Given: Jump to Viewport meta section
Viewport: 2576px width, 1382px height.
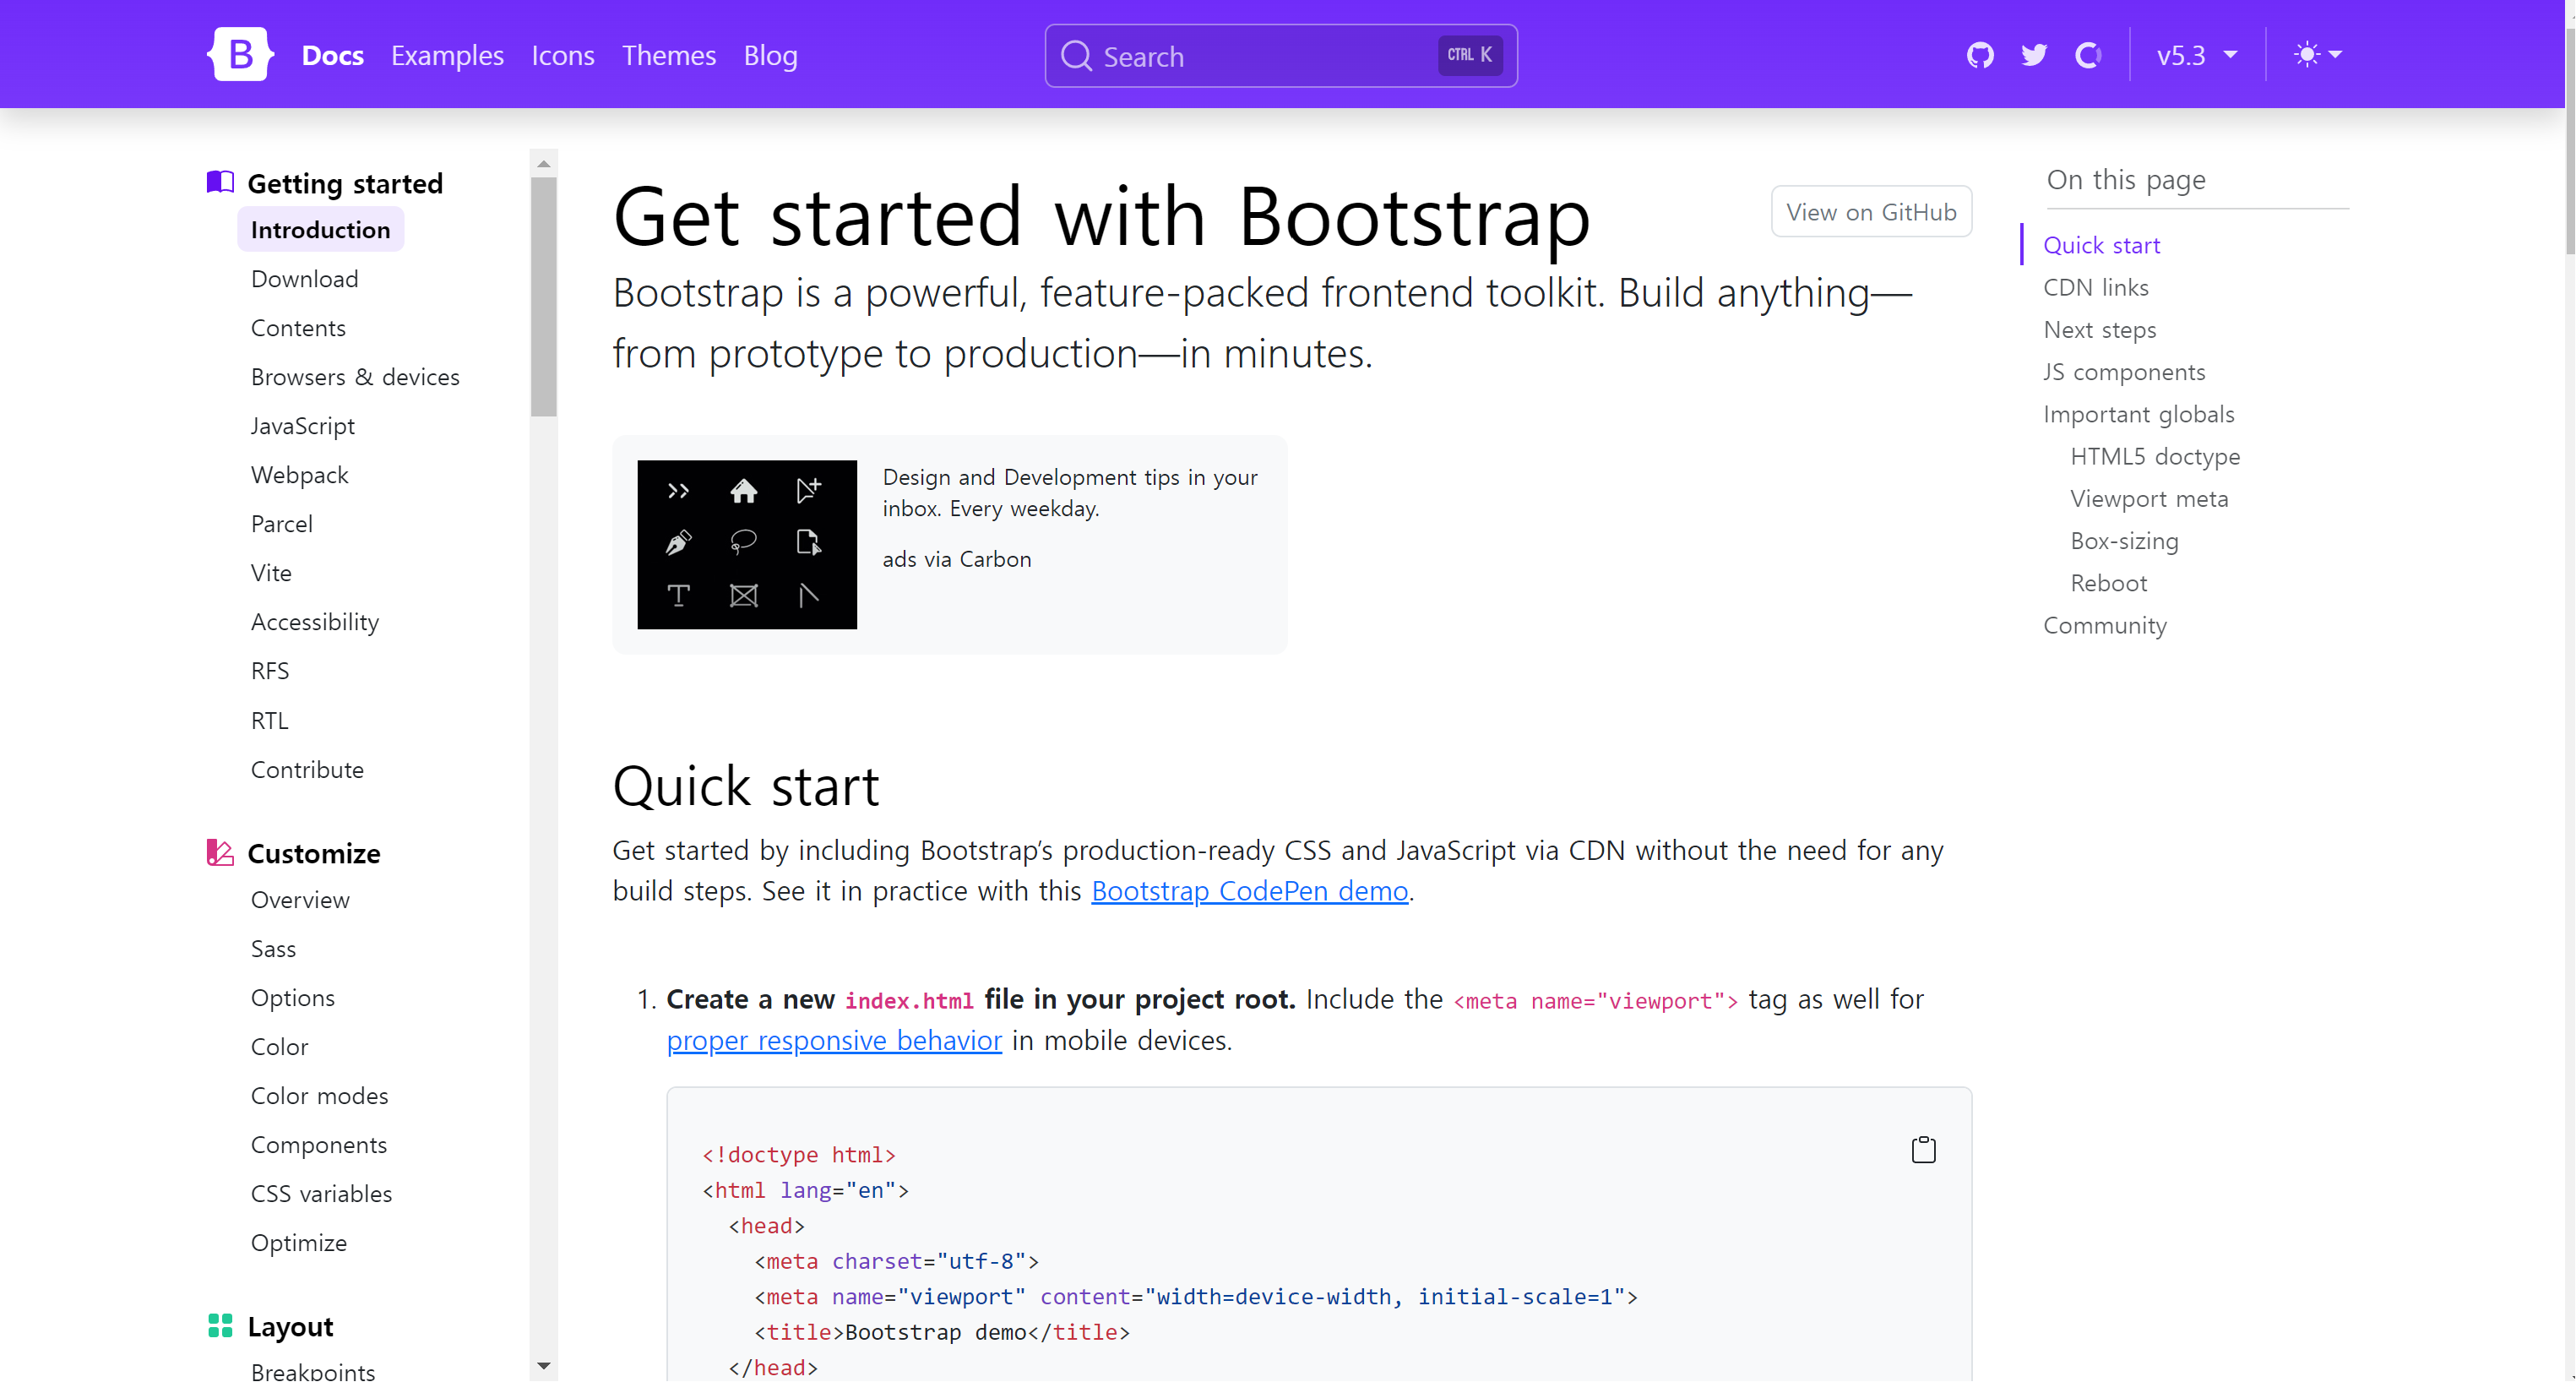Looking at the screenshot, I should [2149, 498].
